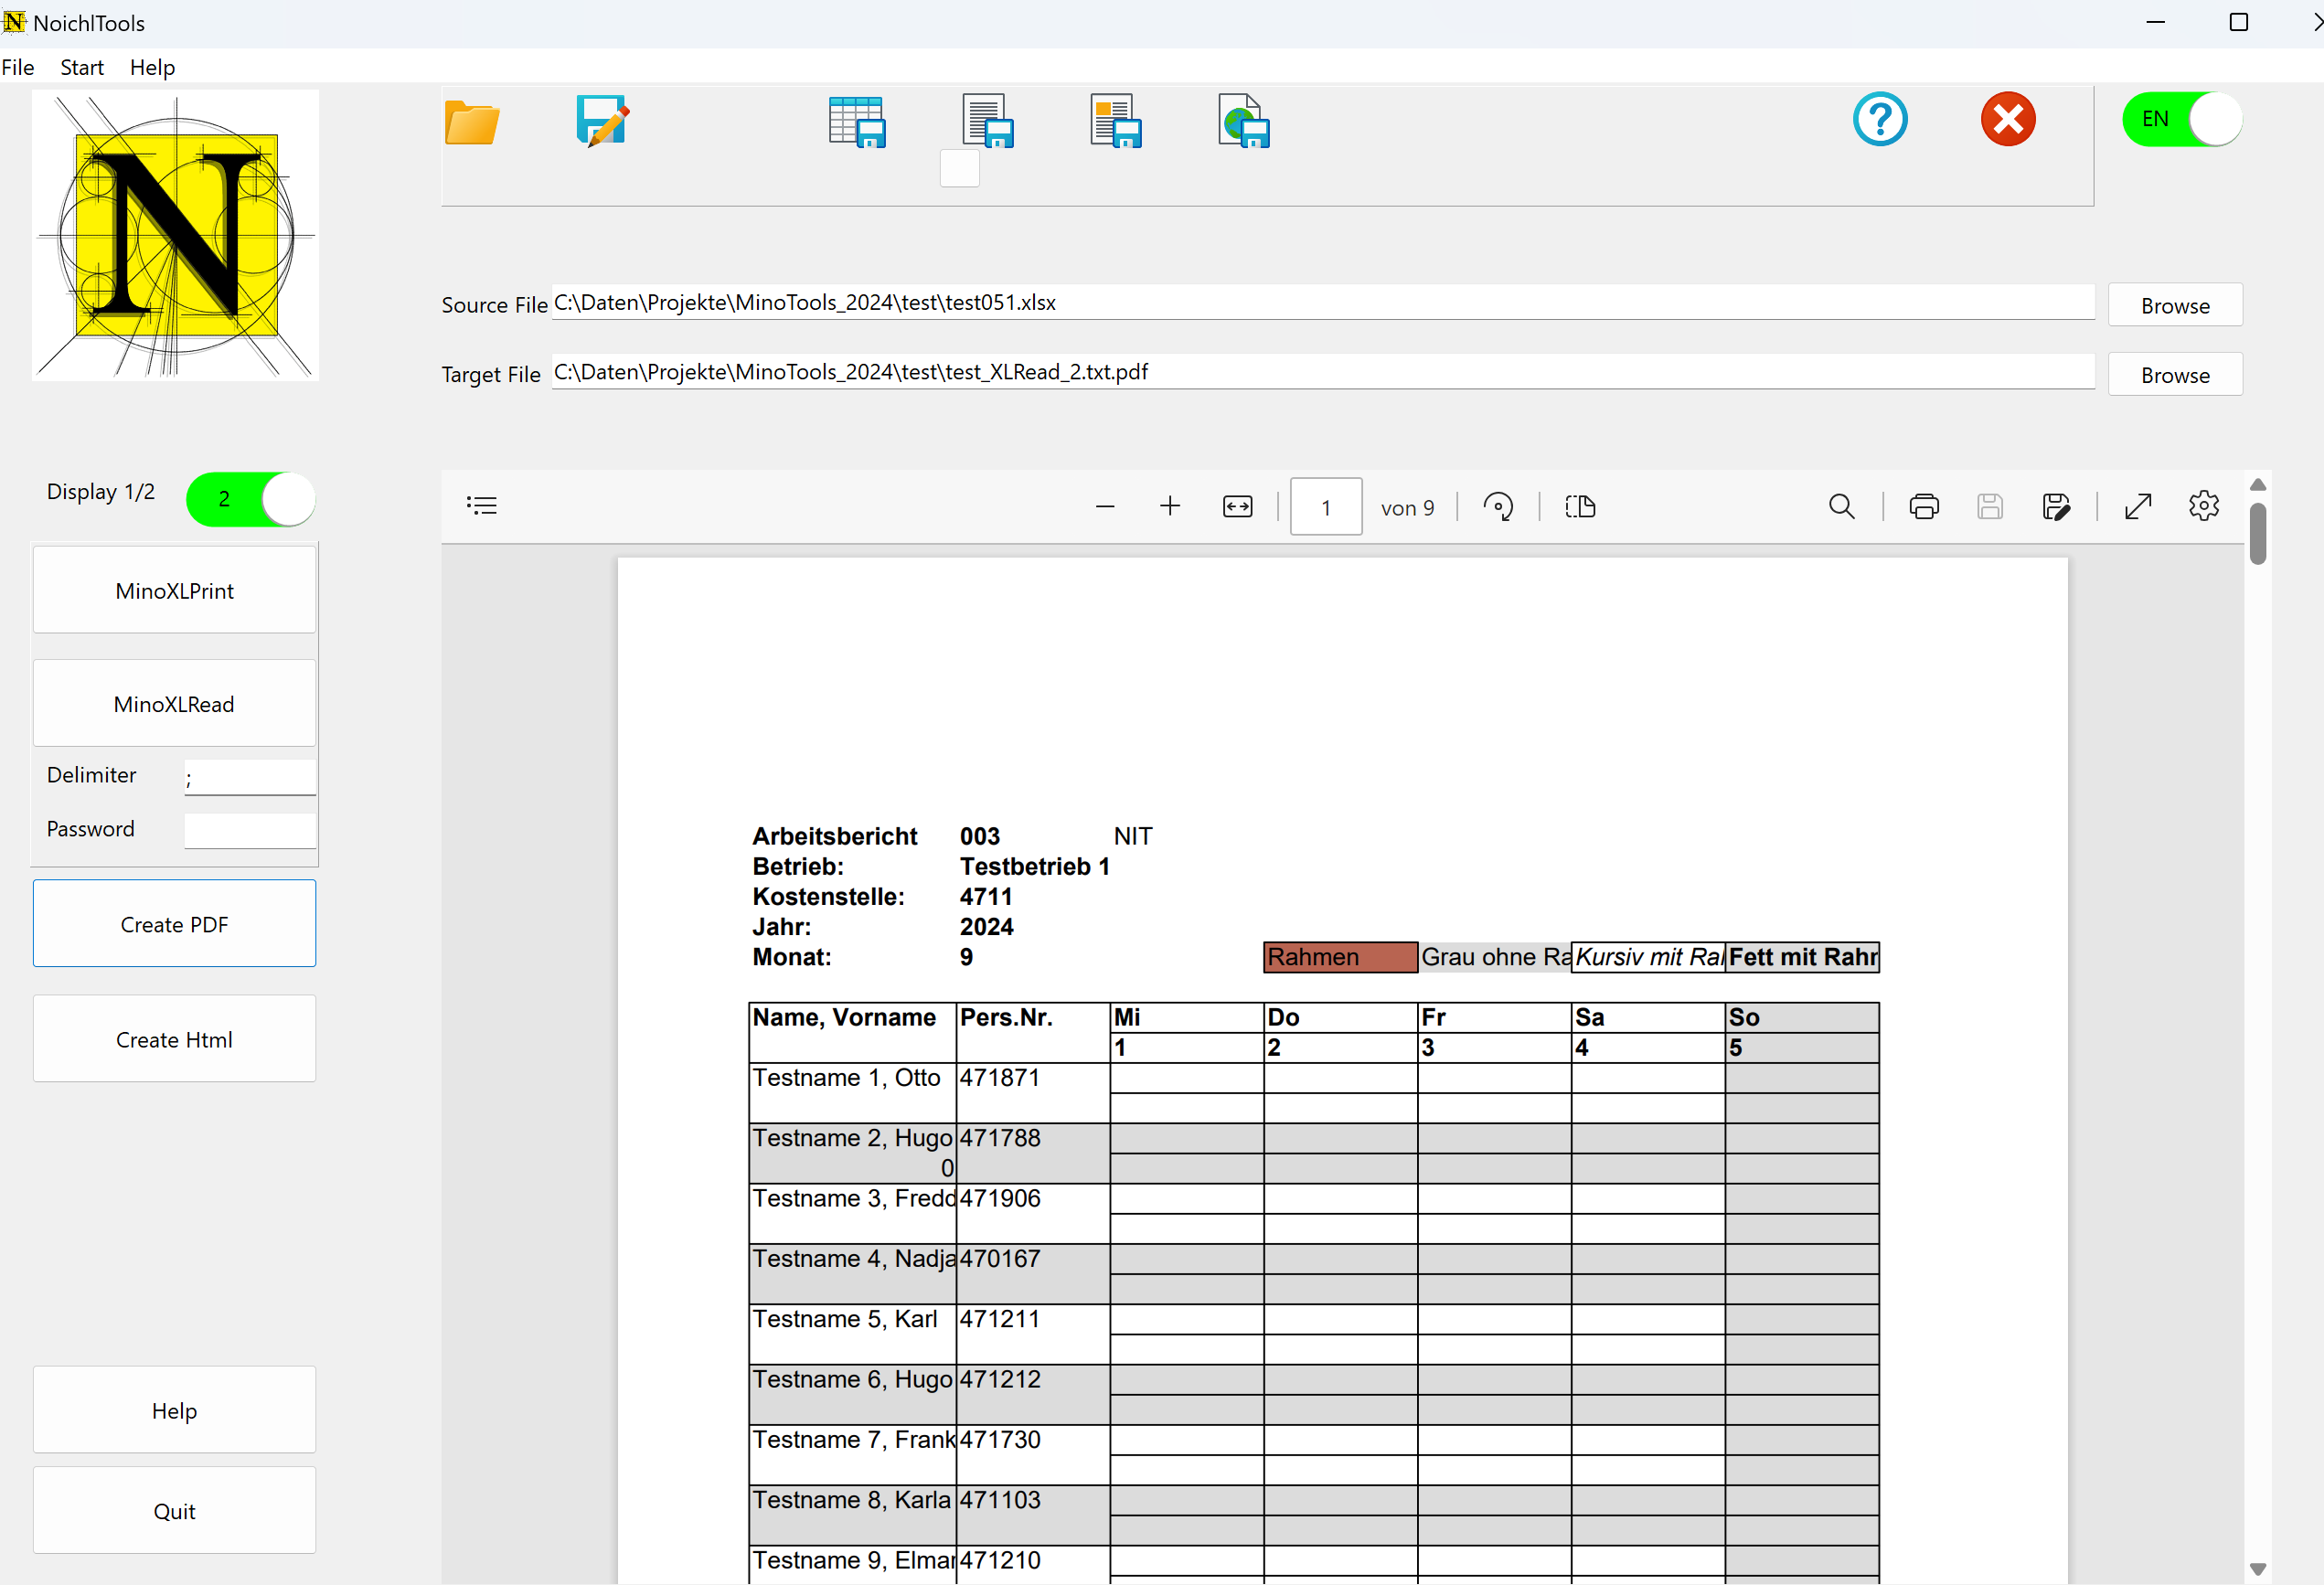
Task: Click the save-with-pencil toolbar icon
Action: pos(602,122)
